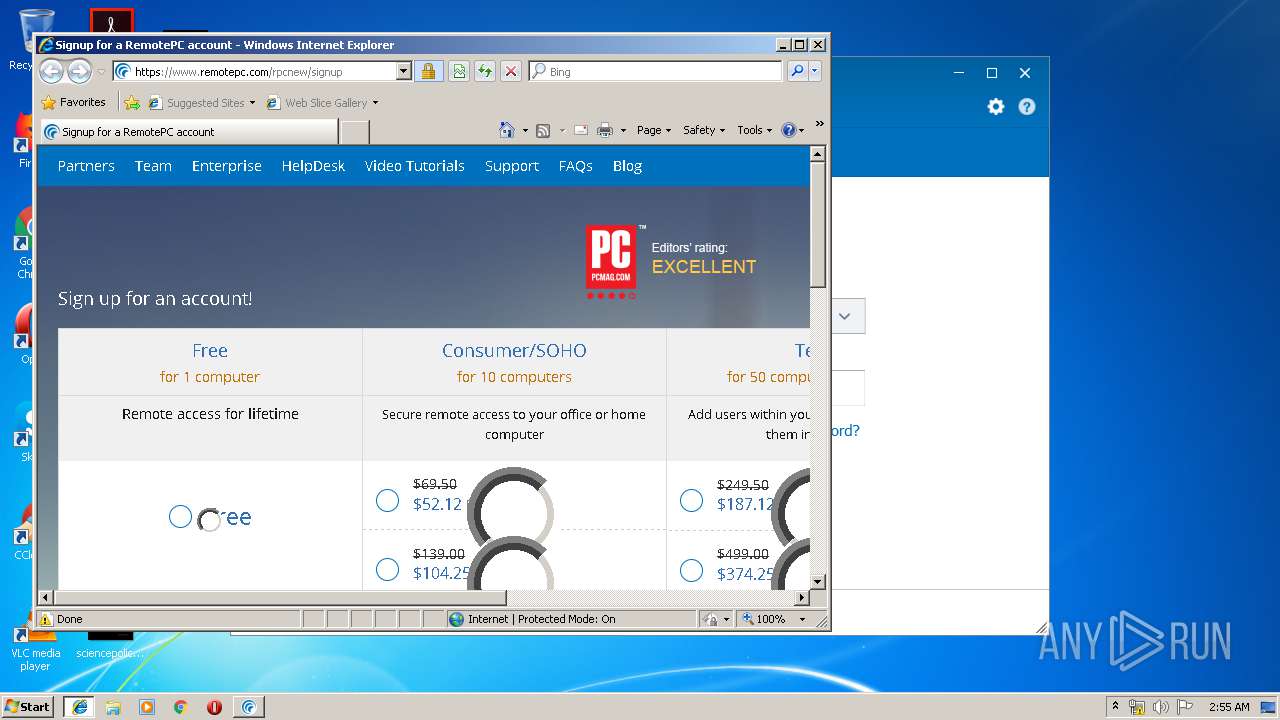Open Page menu in command bar
Screen dimensions: 1280x720
point(654,130)
